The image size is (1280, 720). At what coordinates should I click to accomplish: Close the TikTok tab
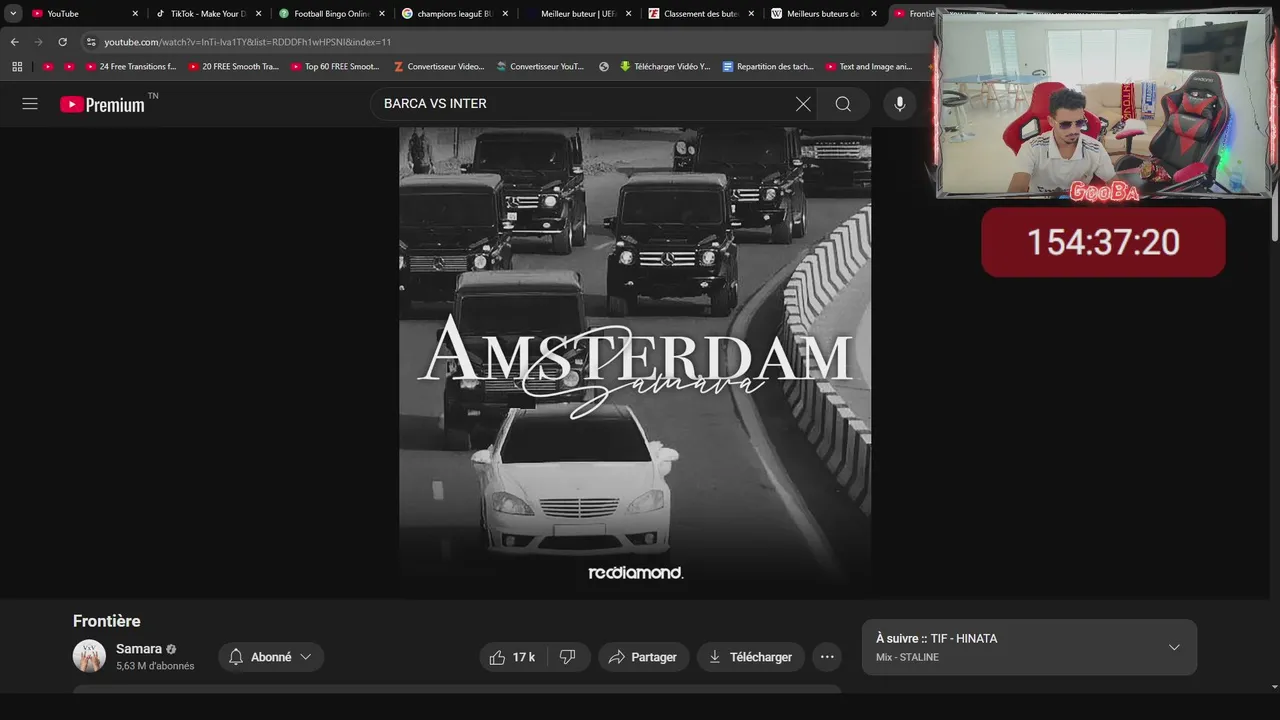[x=258, y=14]
